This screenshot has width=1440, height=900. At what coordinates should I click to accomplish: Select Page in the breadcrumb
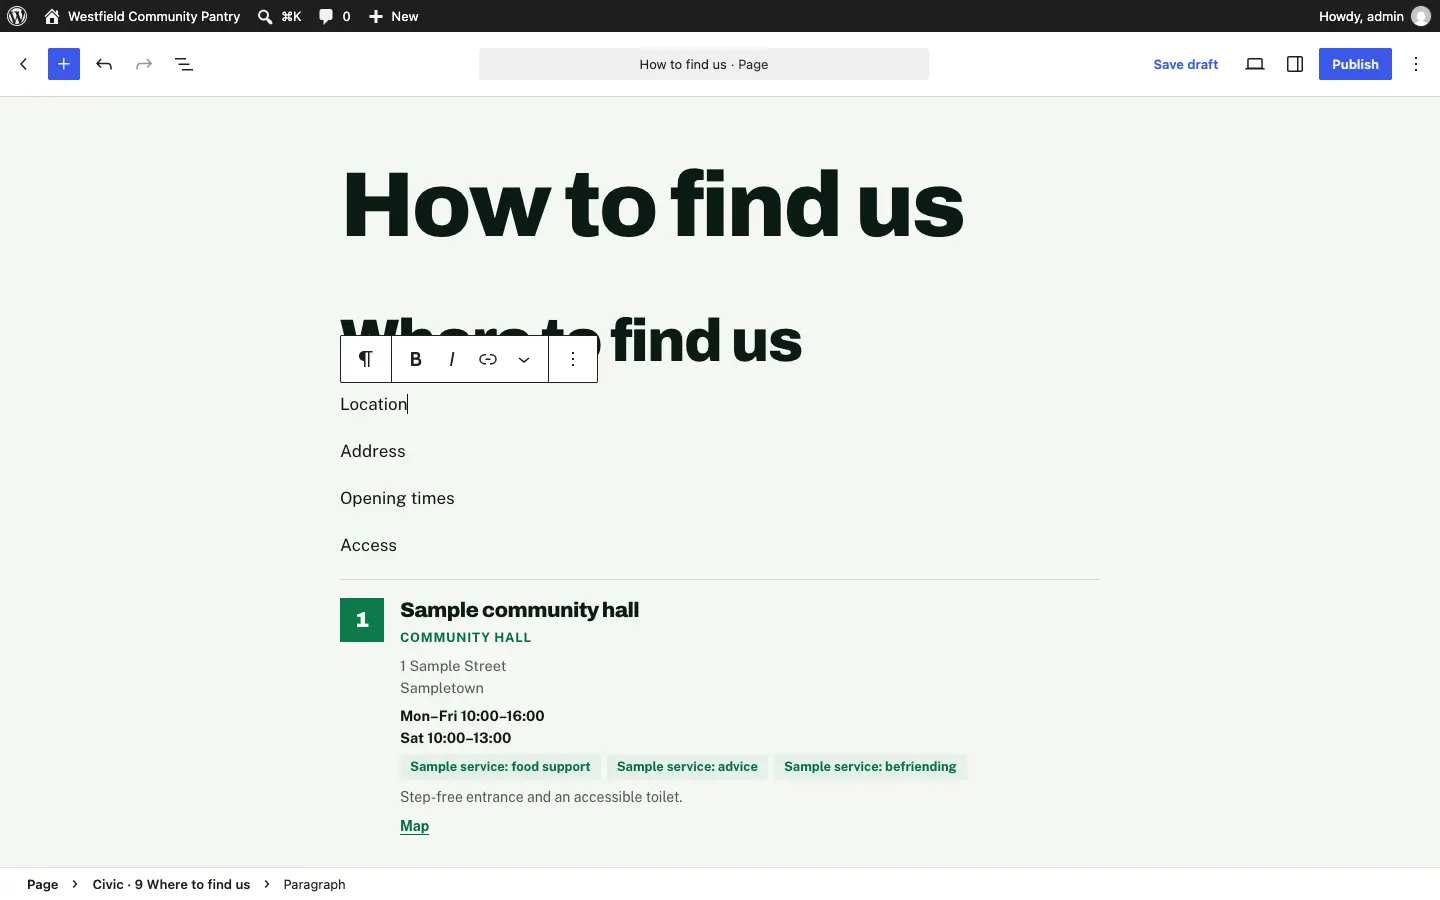[x=43, y=885]
